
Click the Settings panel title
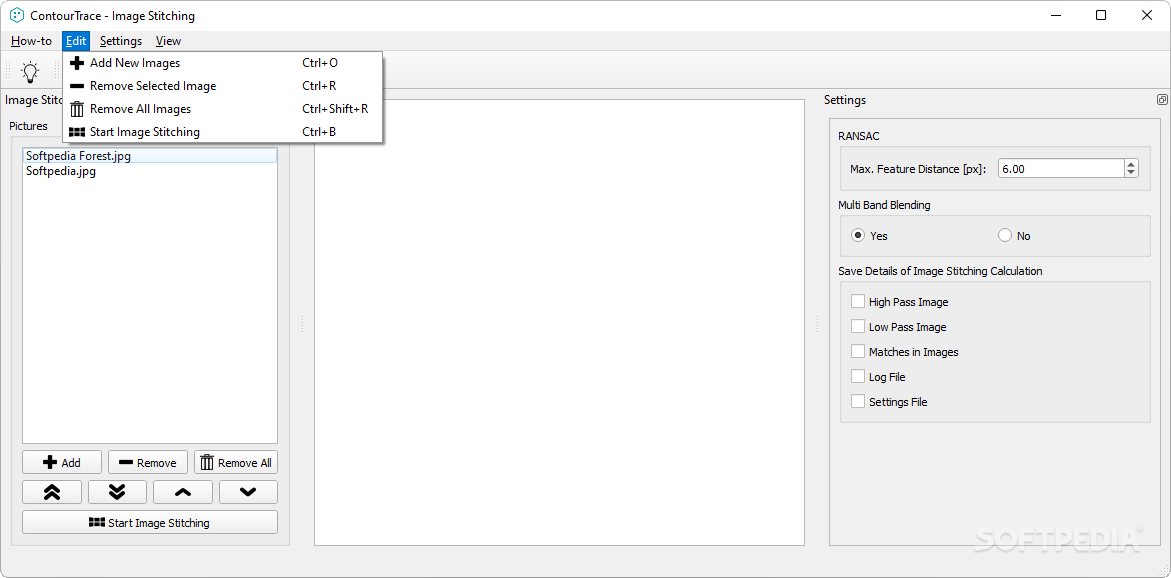click(x=845, y=100)
